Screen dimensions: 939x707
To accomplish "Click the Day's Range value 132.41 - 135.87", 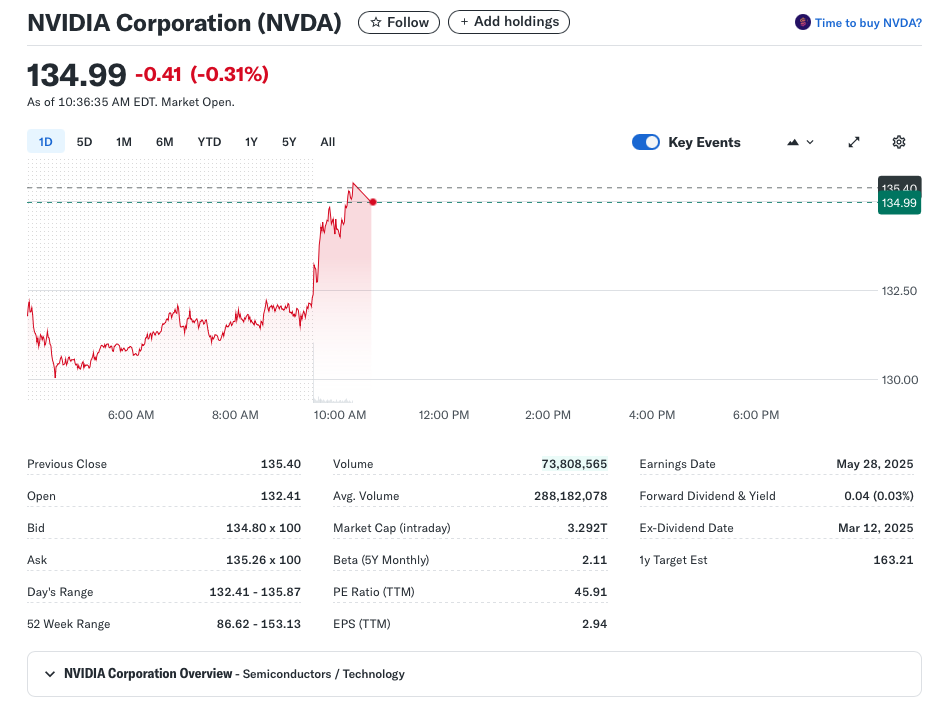I will click(255, 592).
